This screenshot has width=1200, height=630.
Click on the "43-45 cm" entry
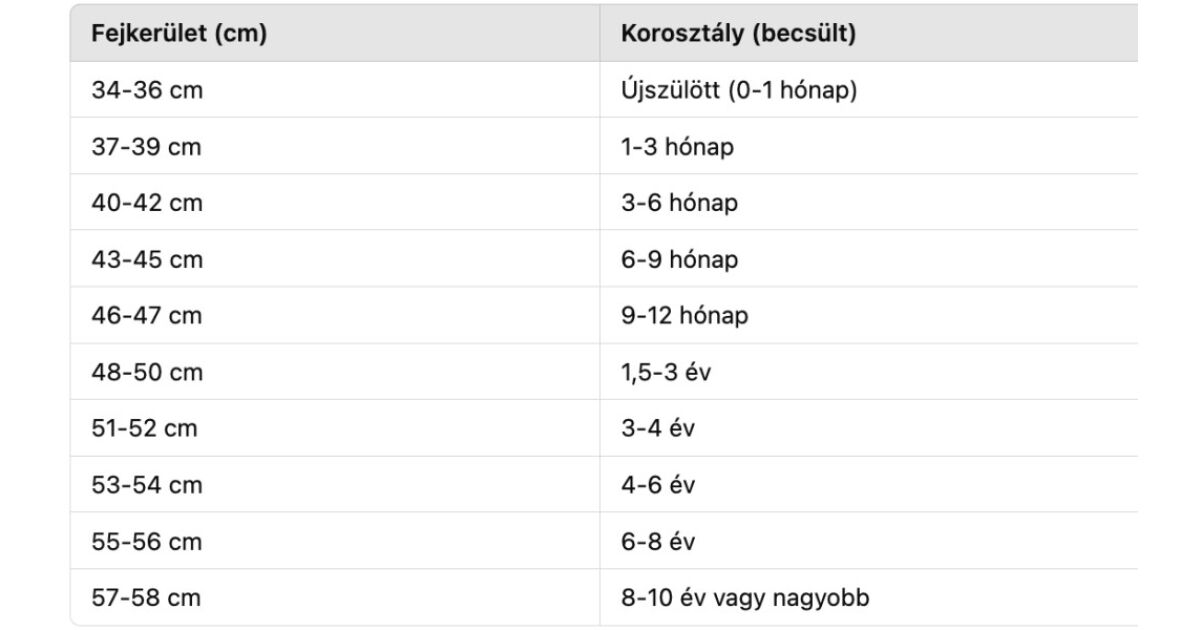[147, 260]
